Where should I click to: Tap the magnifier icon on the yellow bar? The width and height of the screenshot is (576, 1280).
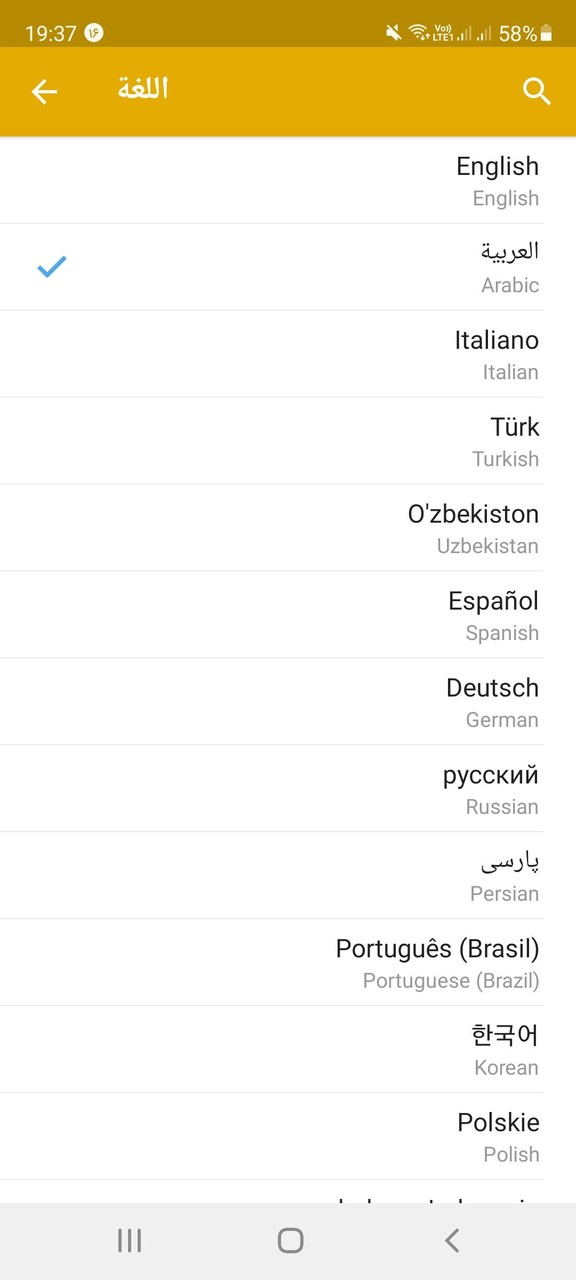tap(537, 91)
